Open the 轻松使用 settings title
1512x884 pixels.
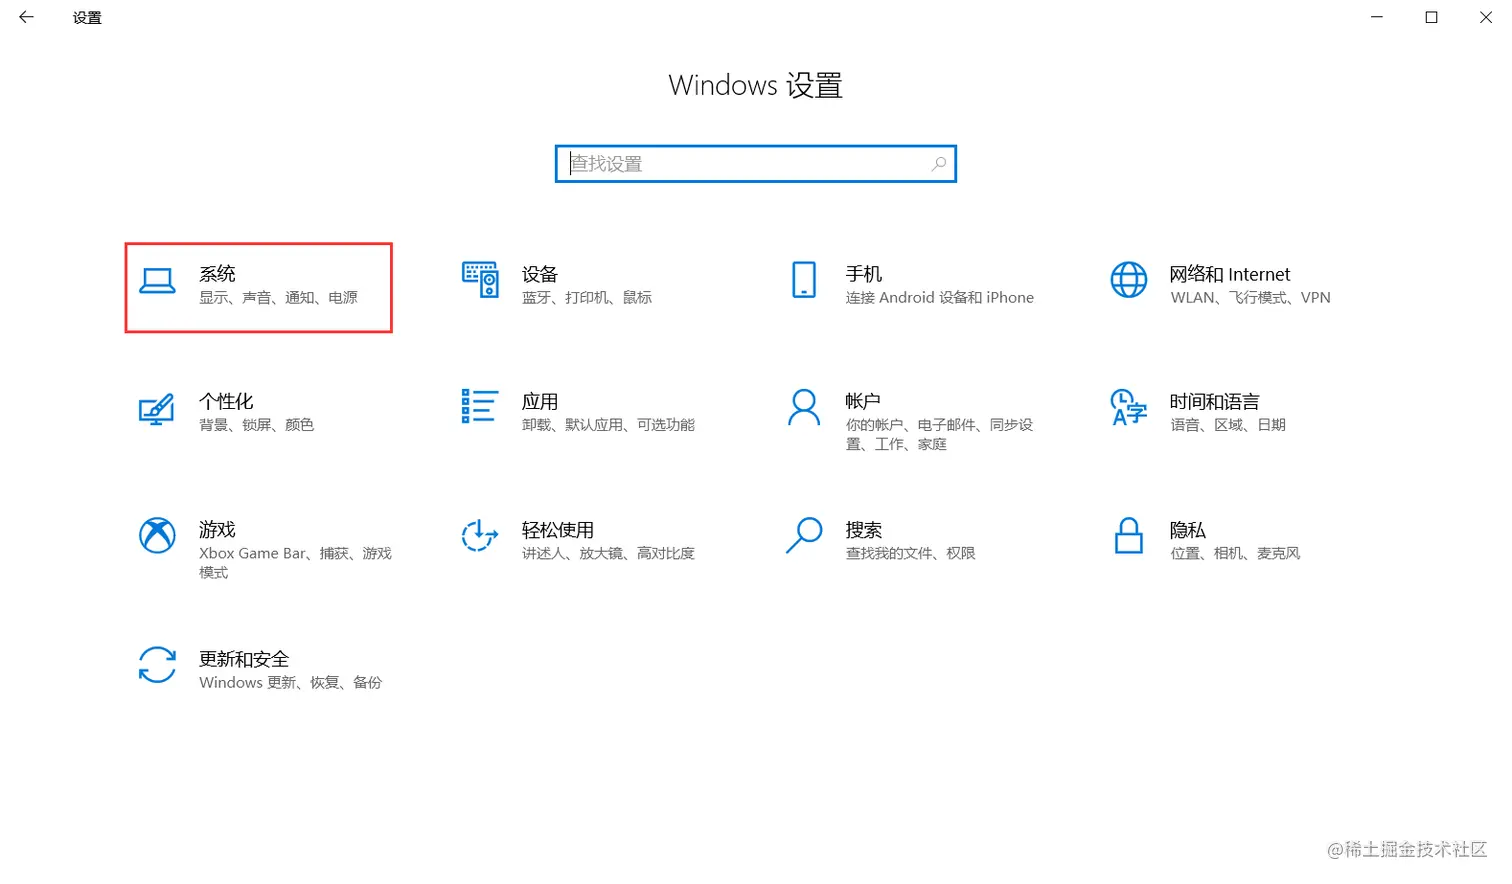558,530
